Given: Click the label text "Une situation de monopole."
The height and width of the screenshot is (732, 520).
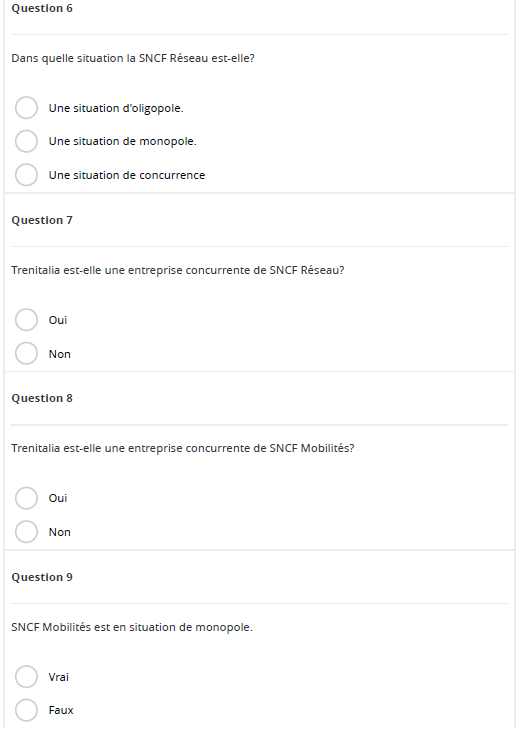Looking at the screenshot, I should pos(123,141).
